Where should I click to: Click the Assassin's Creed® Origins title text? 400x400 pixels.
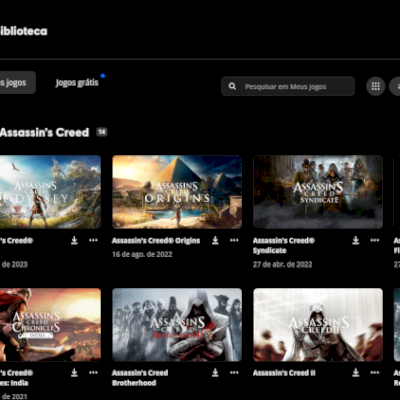(156, 241)
